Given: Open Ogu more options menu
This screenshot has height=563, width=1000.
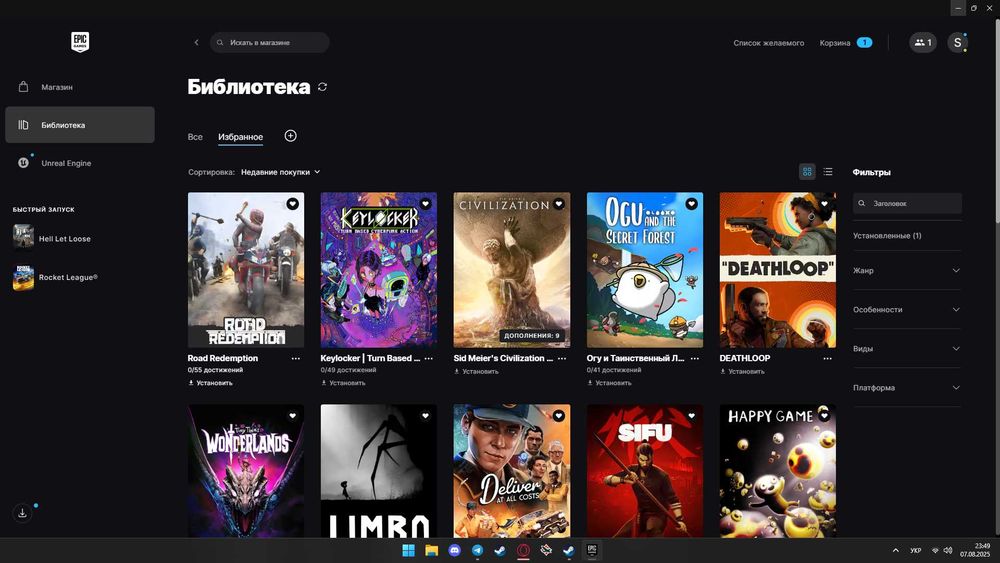Looking at the screenshot, I should (695, 358).
